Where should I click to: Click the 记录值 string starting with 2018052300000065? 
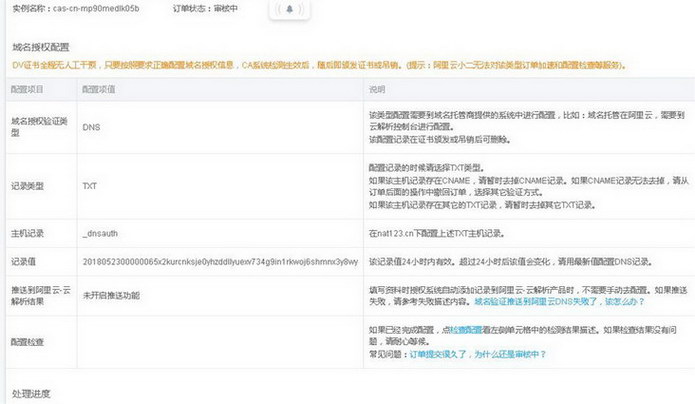pos(220,261)
